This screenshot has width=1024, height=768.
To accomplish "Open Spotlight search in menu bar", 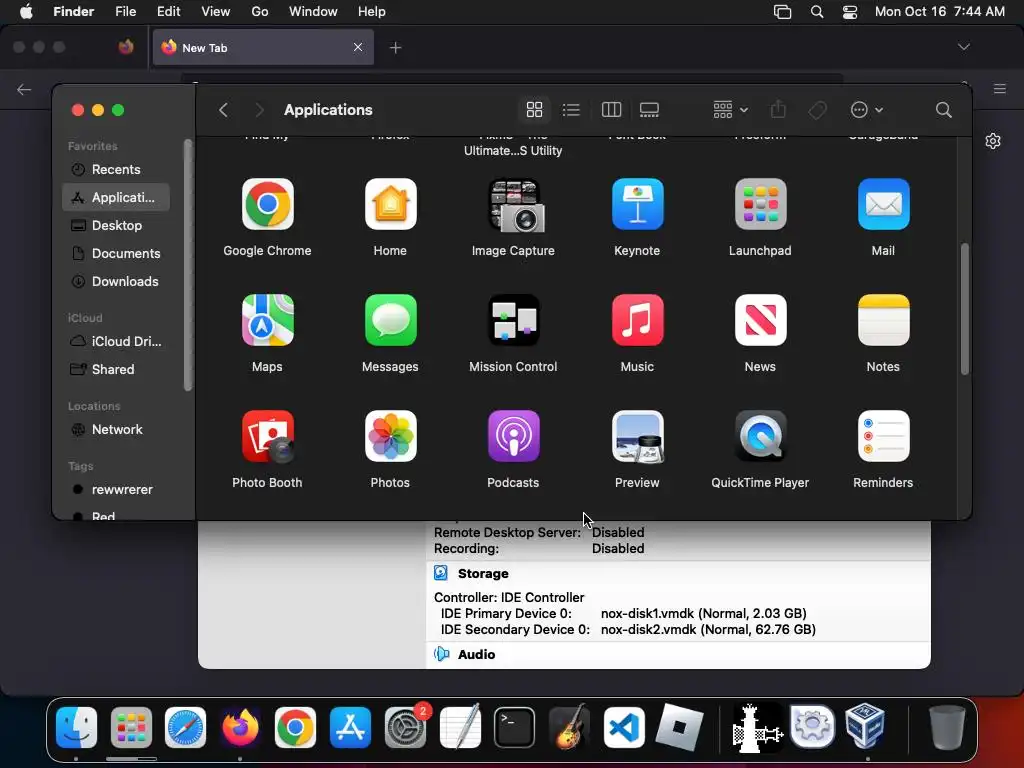I will 817,12.
